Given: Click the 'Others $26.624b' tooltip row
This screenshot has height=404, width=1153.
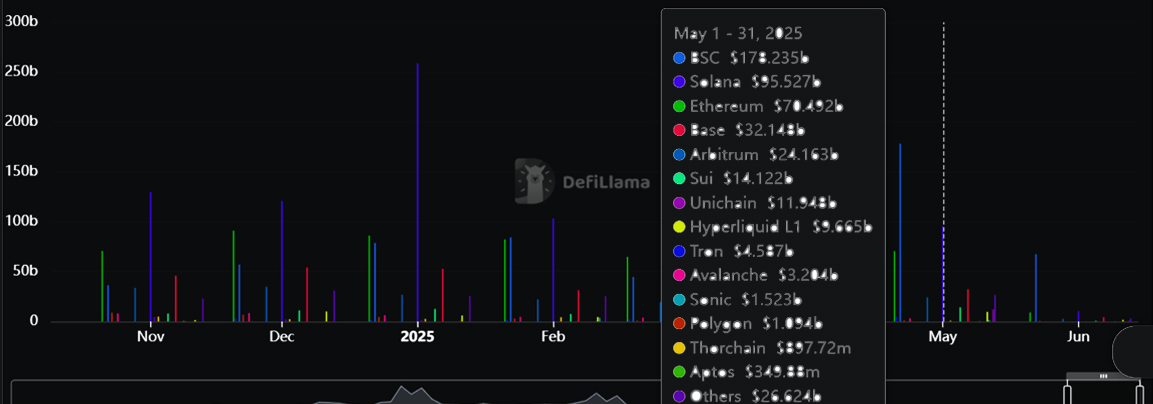Looking at the screenshot, I should coord(746,397).
